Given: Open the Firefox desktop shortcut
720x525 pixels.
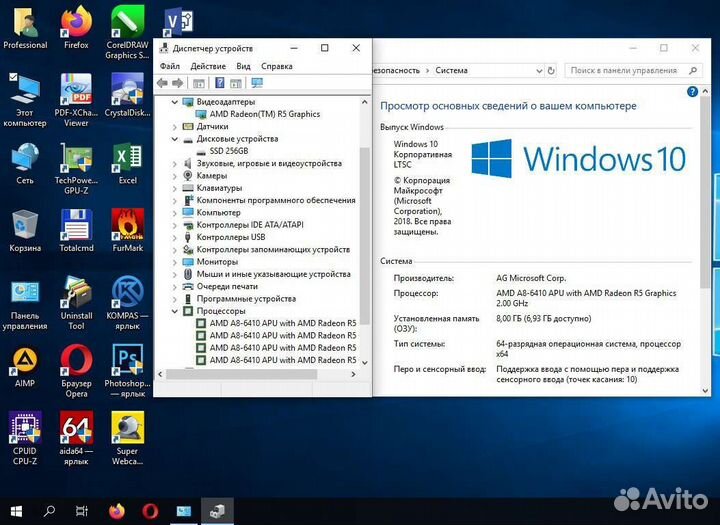Looking at the screenshot, I should point(76,27).
